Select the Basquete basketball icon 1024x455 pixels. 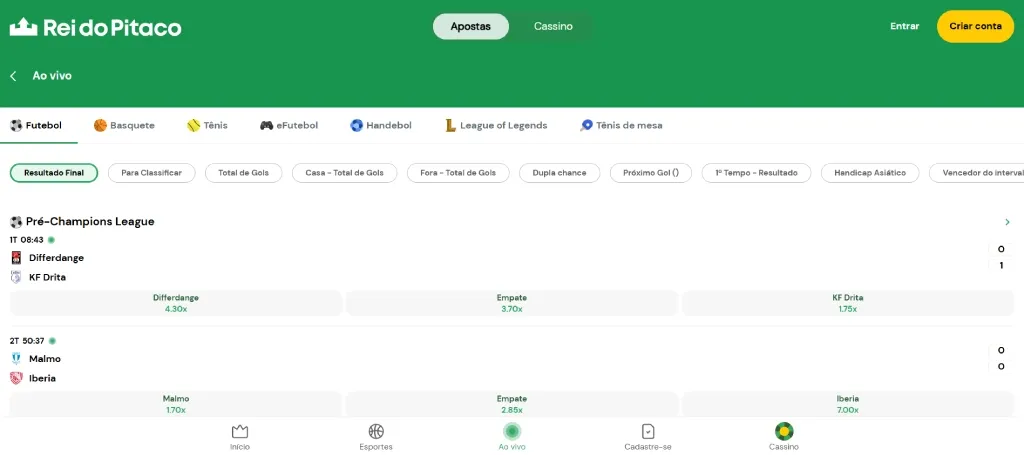click(100, 125)
